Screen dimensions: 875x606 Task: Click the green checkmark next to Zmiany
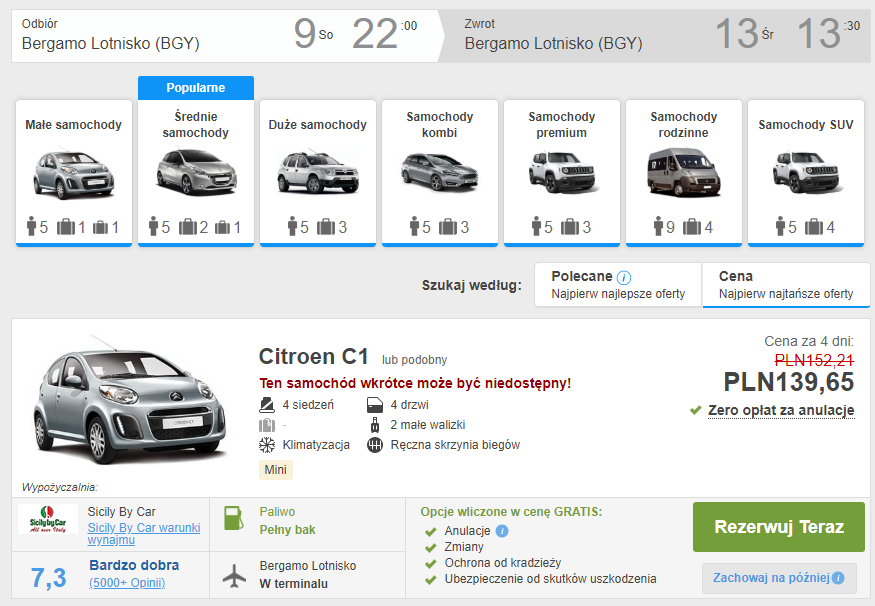coord(430,547)
